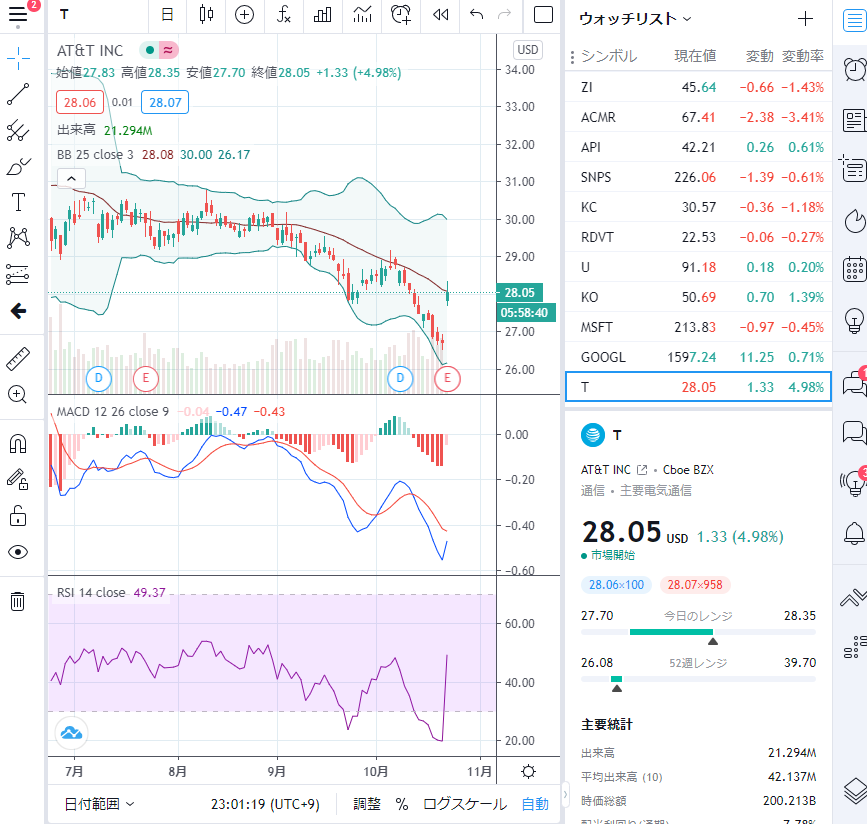Open the hamburger main menu
The image size is (867, 824).
[18, 15]
